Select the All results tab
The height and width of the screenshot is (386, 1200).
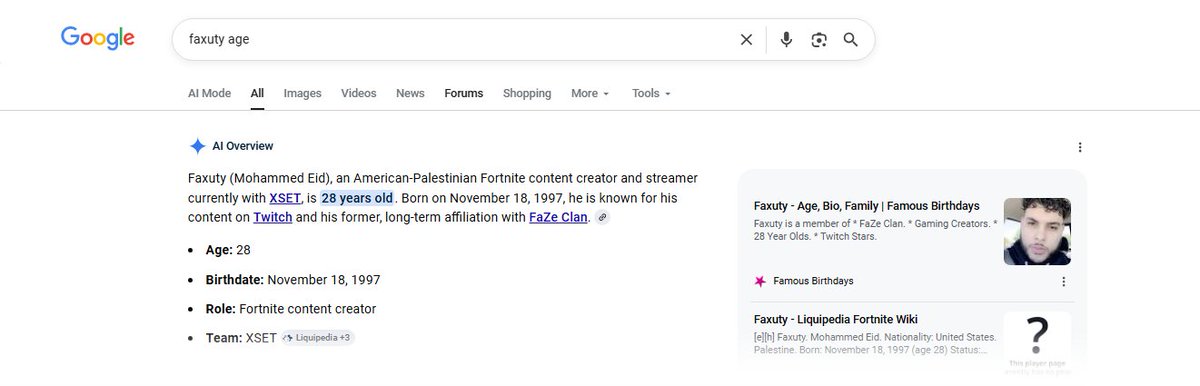coord(257,93)
